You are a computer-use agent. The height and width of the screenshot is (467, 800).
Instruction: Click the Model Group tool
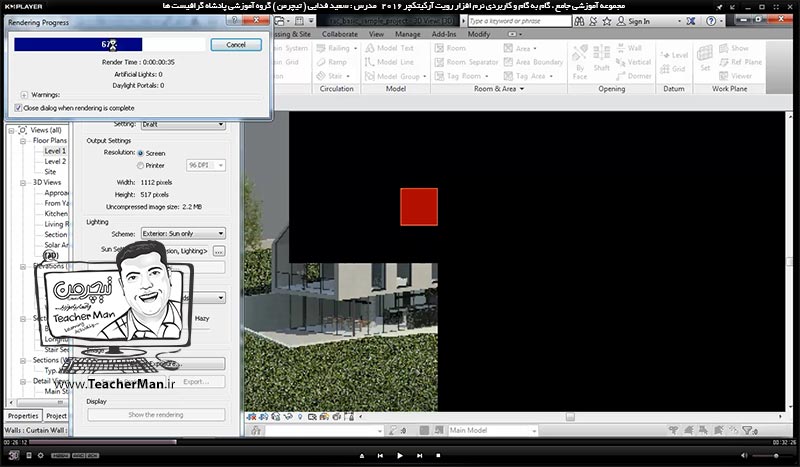coord(392,76)
